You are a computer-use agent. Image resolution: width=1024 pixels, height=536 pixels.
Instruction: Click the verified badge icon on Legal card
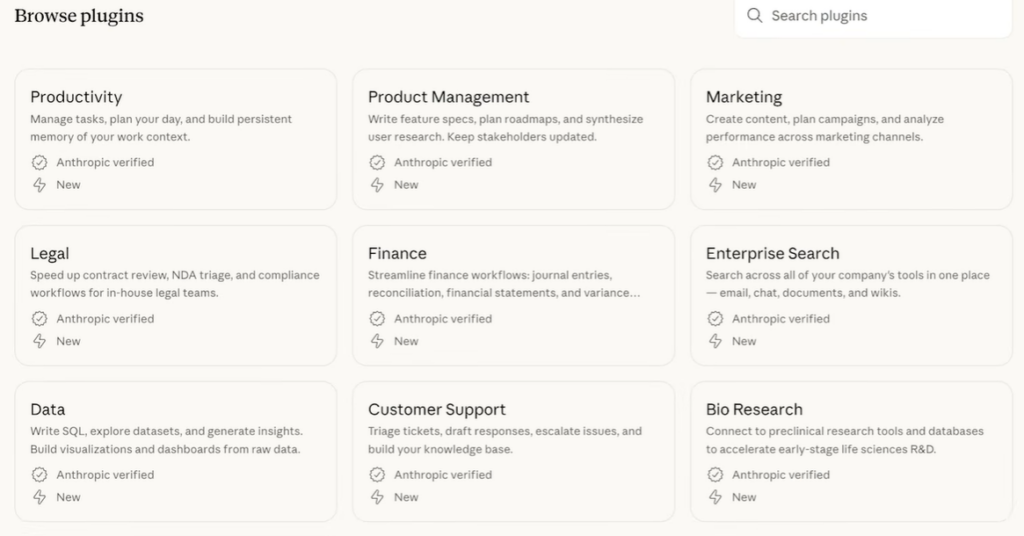(x=40, y=319)
